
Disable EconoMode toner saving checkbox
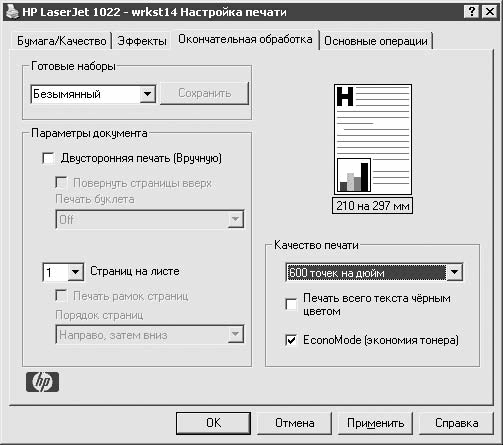[291, 340]
